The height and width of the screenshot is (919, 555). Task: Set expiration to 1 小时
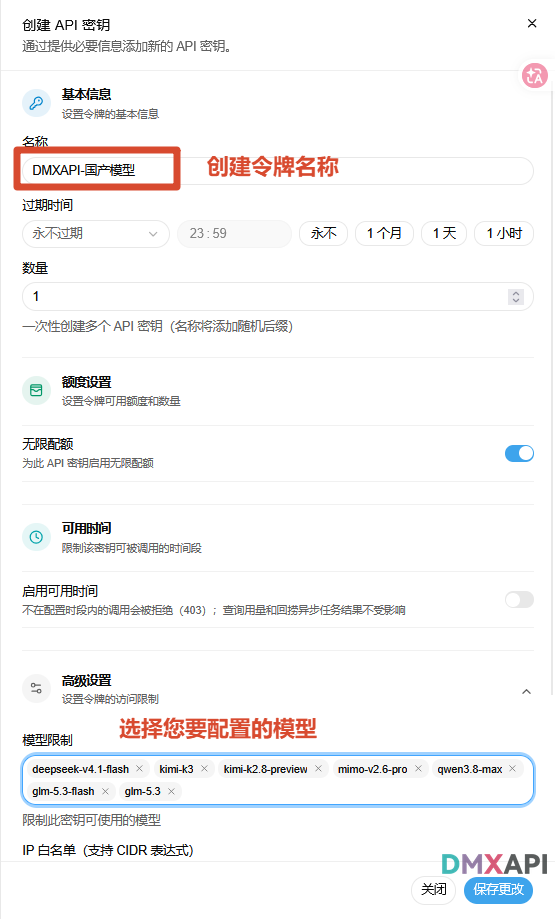[504, 233]
